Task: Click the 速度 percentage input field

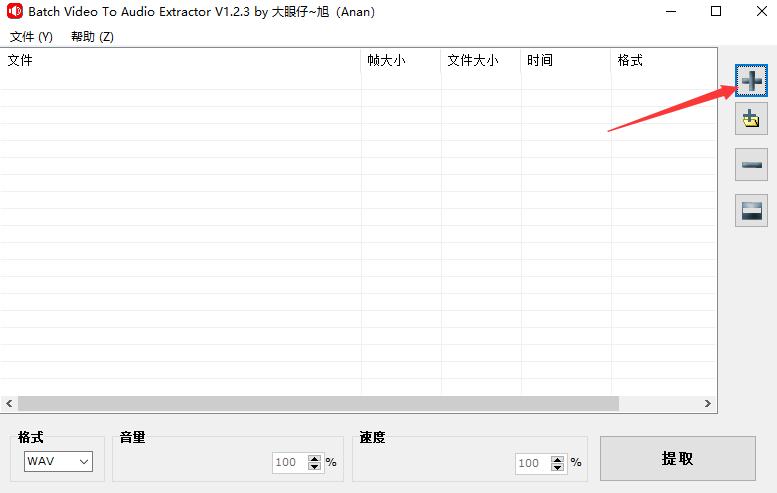Action: point(533,464)
